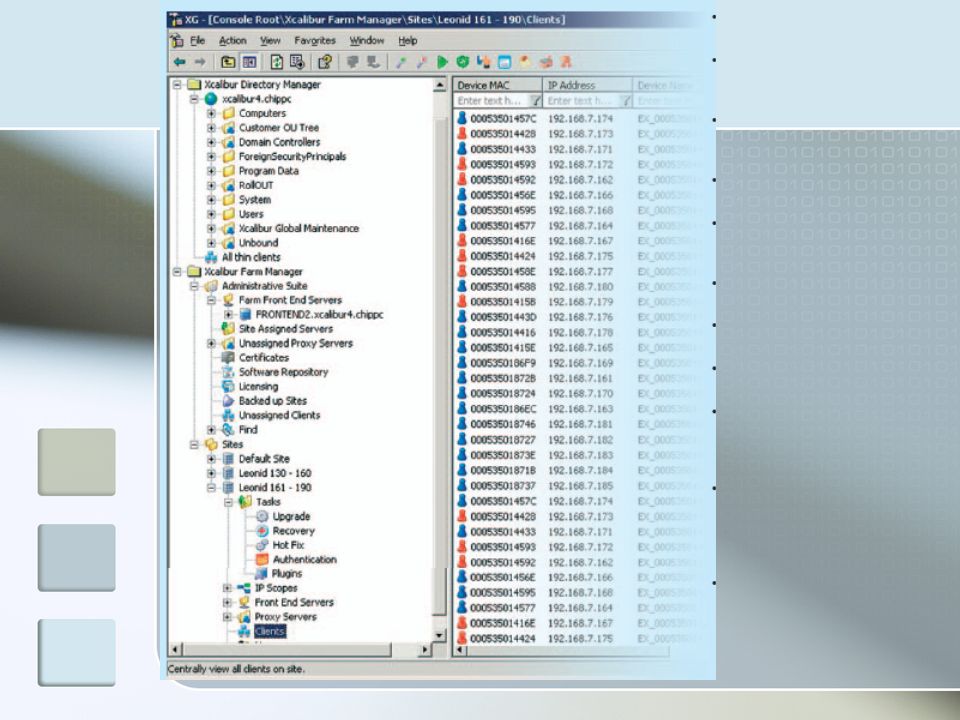Image resolution: width=960 pixels, height=720 pixels.
Task: Click the Up one level toolbar icon
Action: pos(228,62)
